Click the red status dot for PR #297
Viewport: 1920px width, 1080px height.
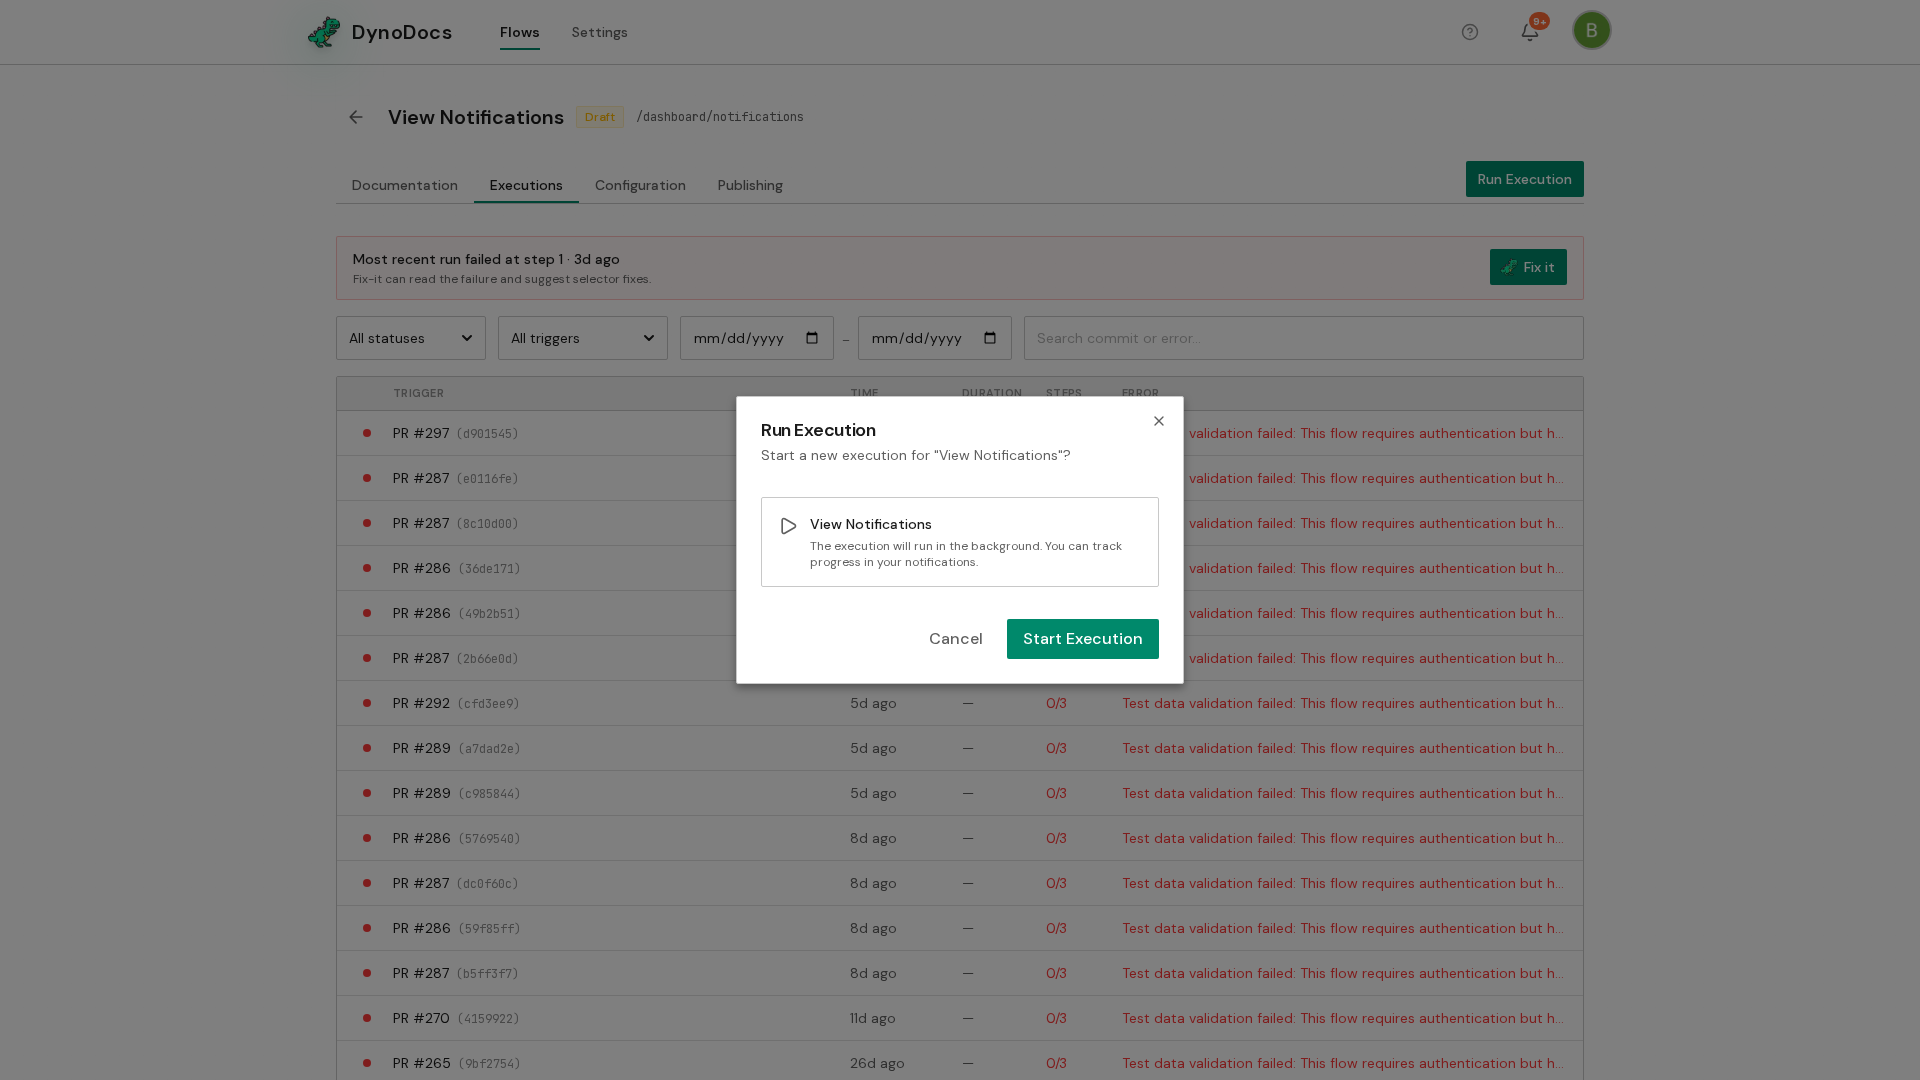pos(367,433)
